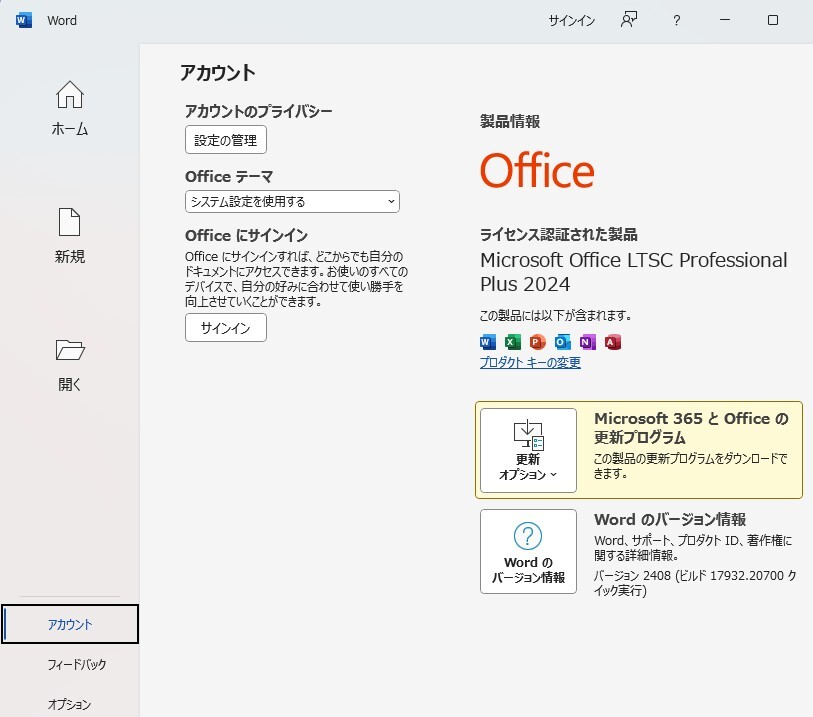Viewport: 813px width, 717px height.
Task: Click the サインイン button under Office sign-in
Action: tap(226, 327)
